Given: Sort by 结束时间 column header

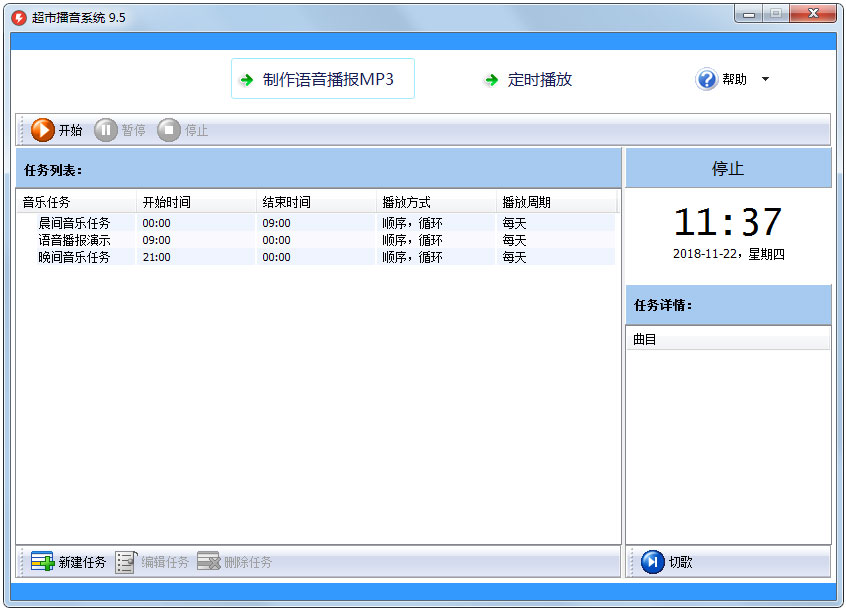Looking at the screenshot, I should (316, 202).
